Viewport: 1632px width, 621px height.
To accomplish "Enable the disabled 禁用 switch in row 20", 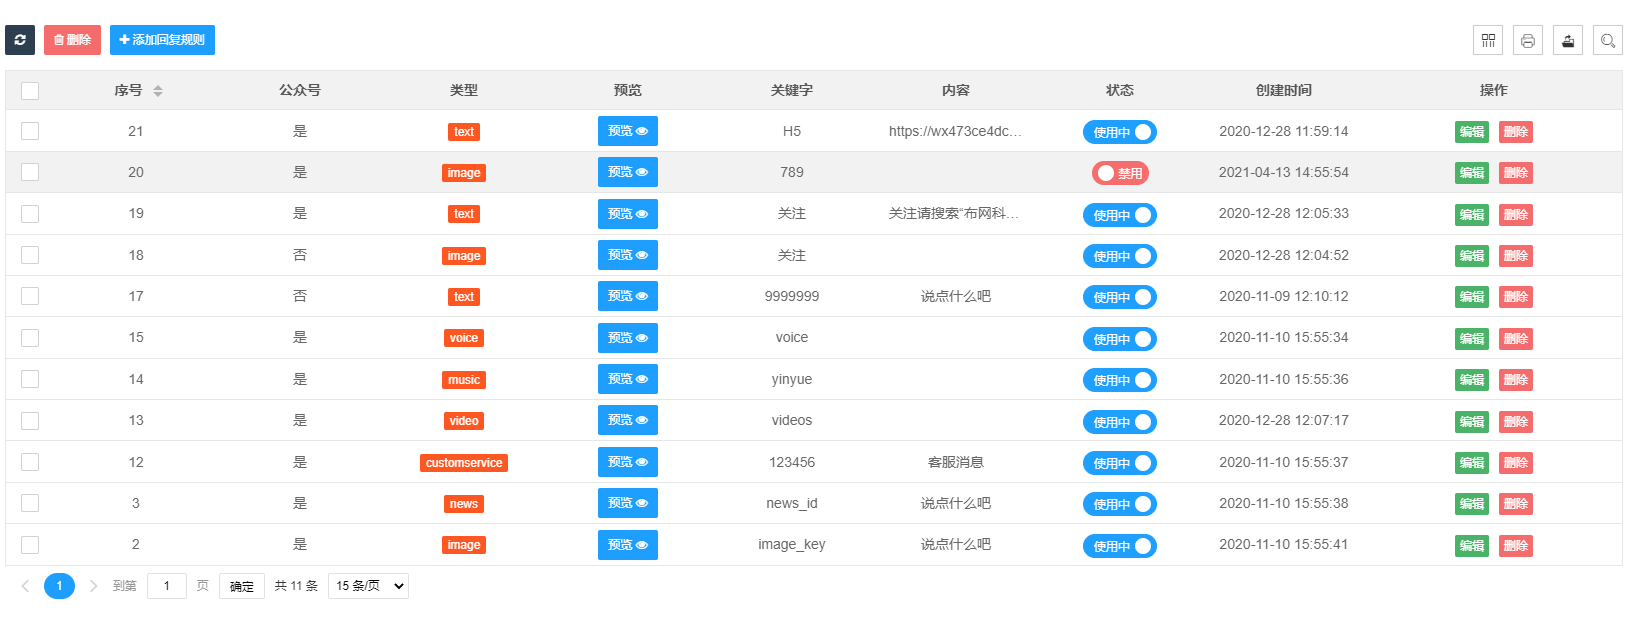I will tap(1119, 173).
